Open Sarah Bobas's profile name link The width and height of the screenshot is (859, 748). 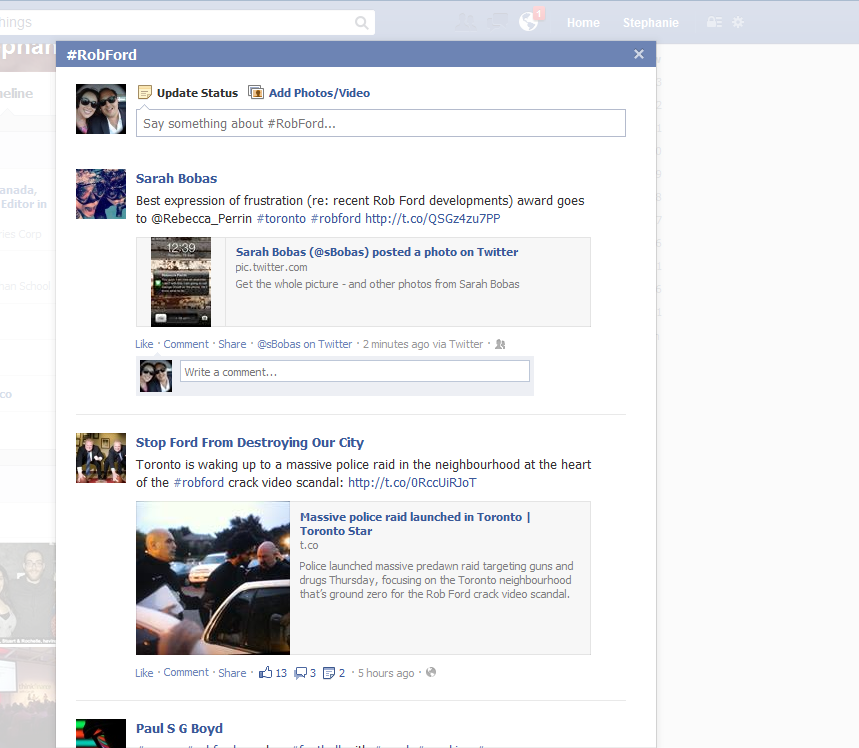point(176,179)
